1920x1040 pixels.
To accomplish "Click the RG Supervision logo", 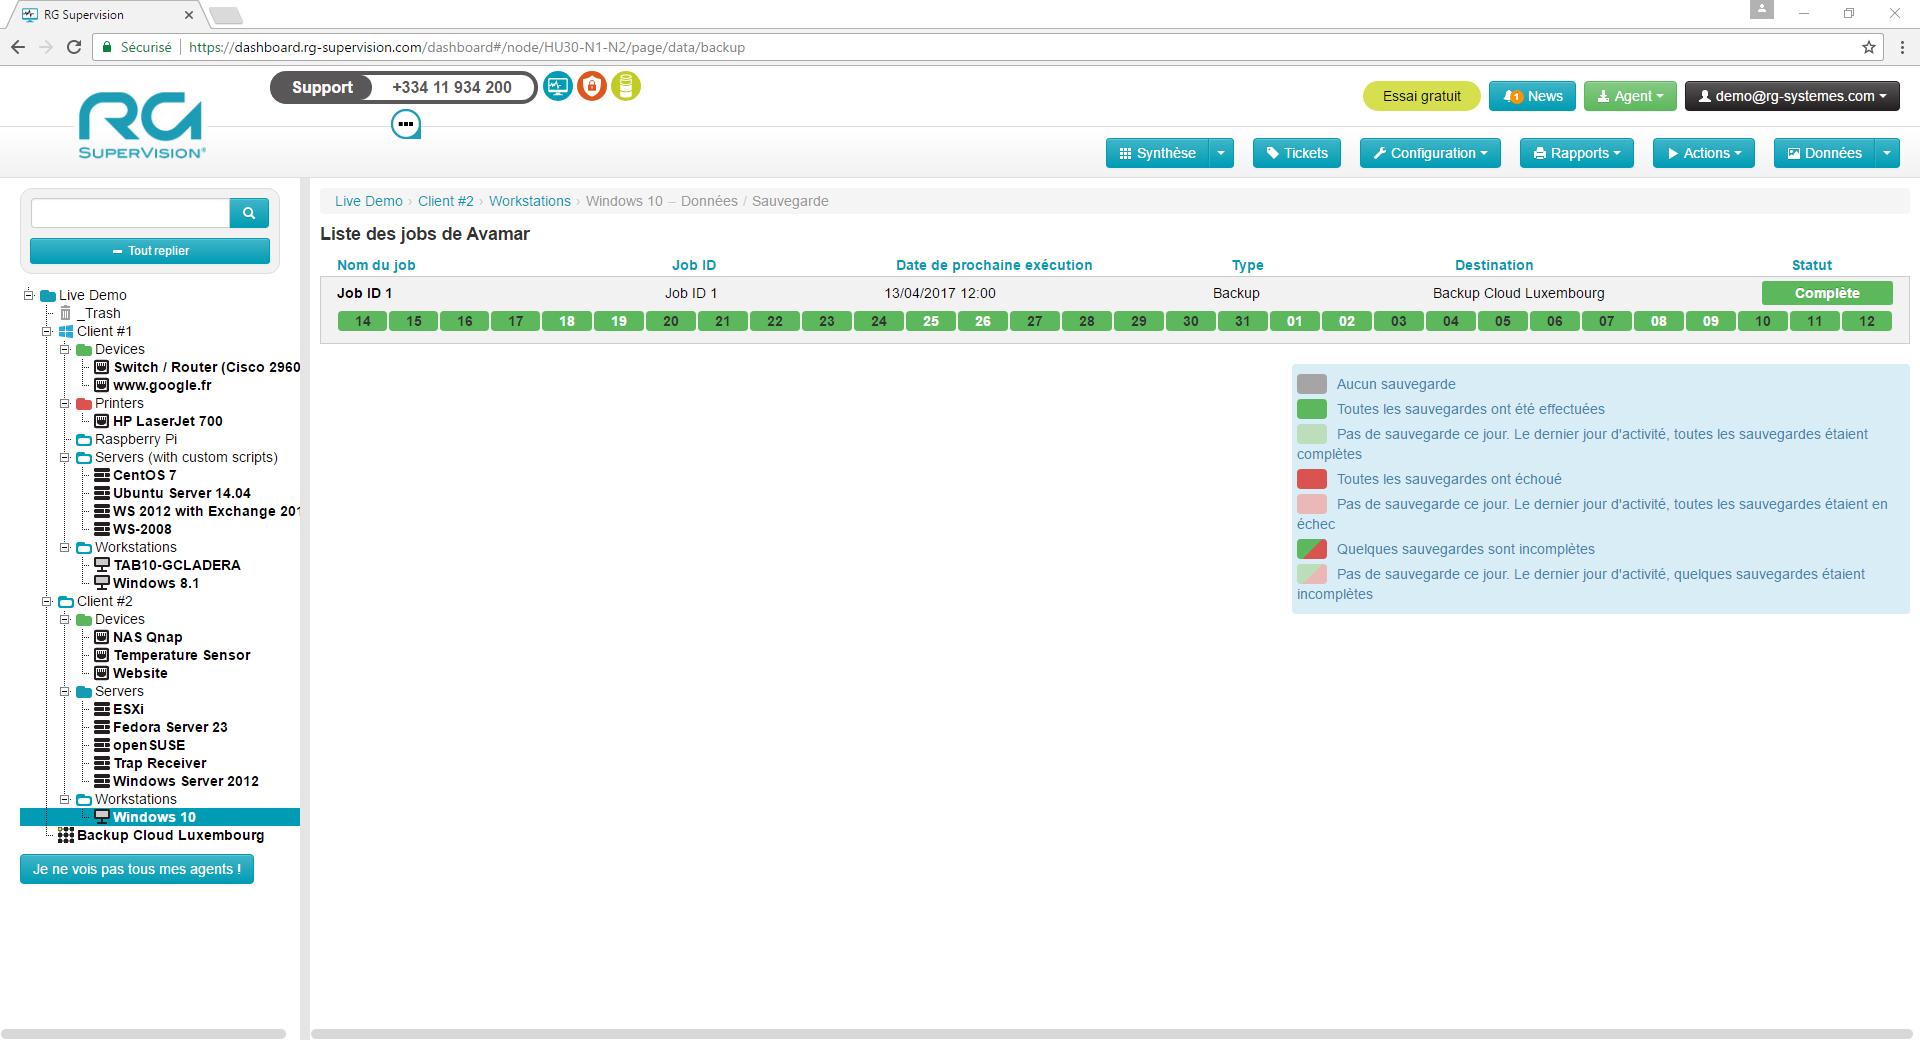I will (142, 126).
